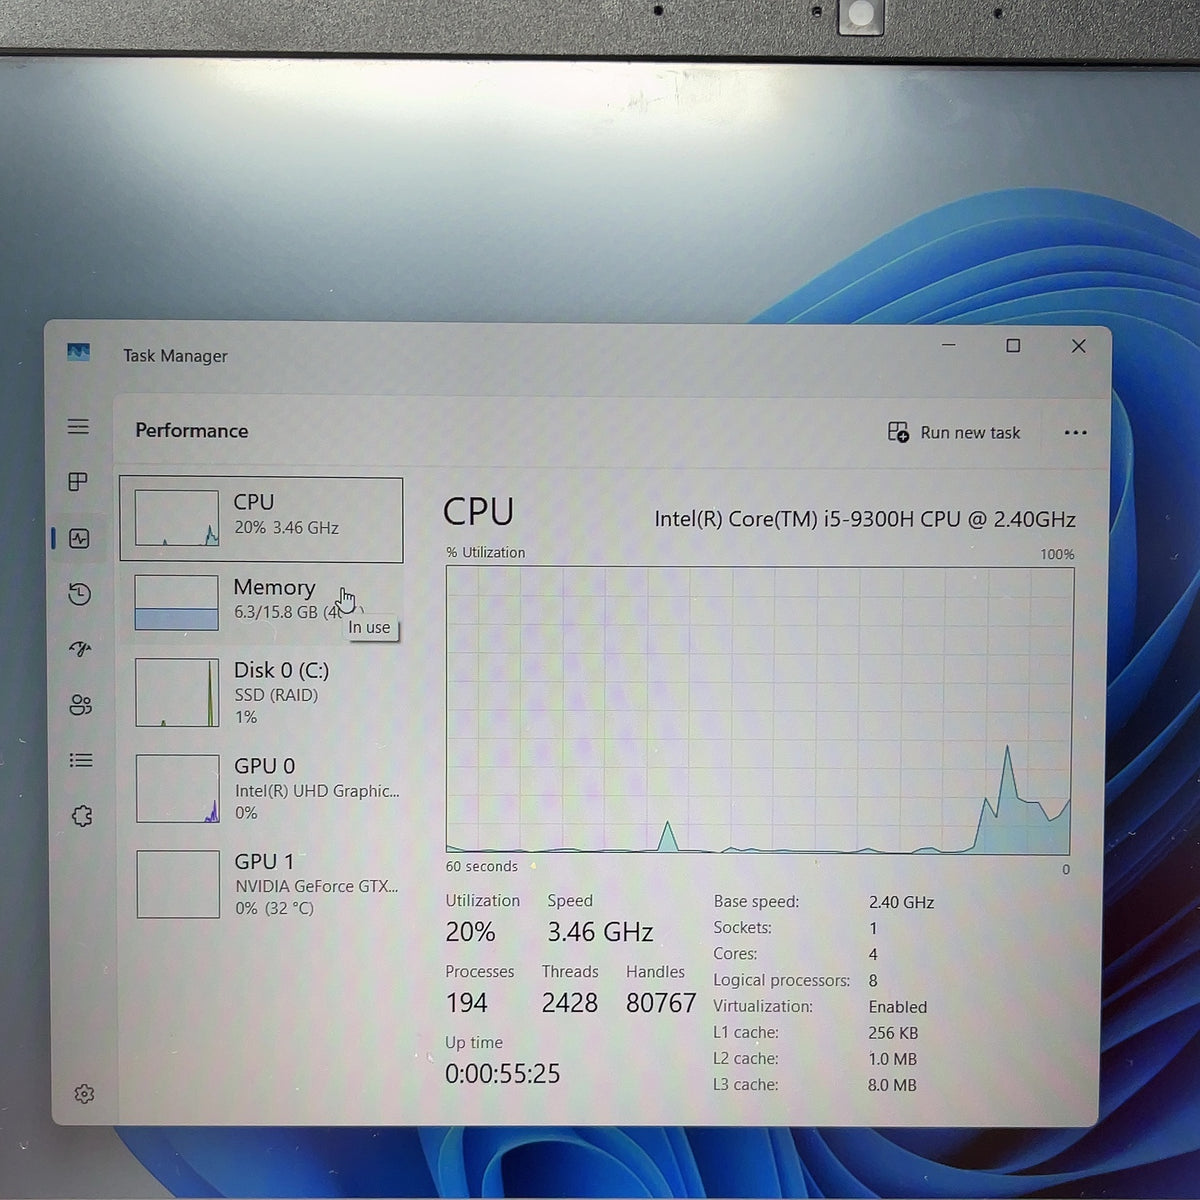The height and width of the screenshot is (1200, 1200).
Task: Click the 60 seconds axis label
Action: 482,866
